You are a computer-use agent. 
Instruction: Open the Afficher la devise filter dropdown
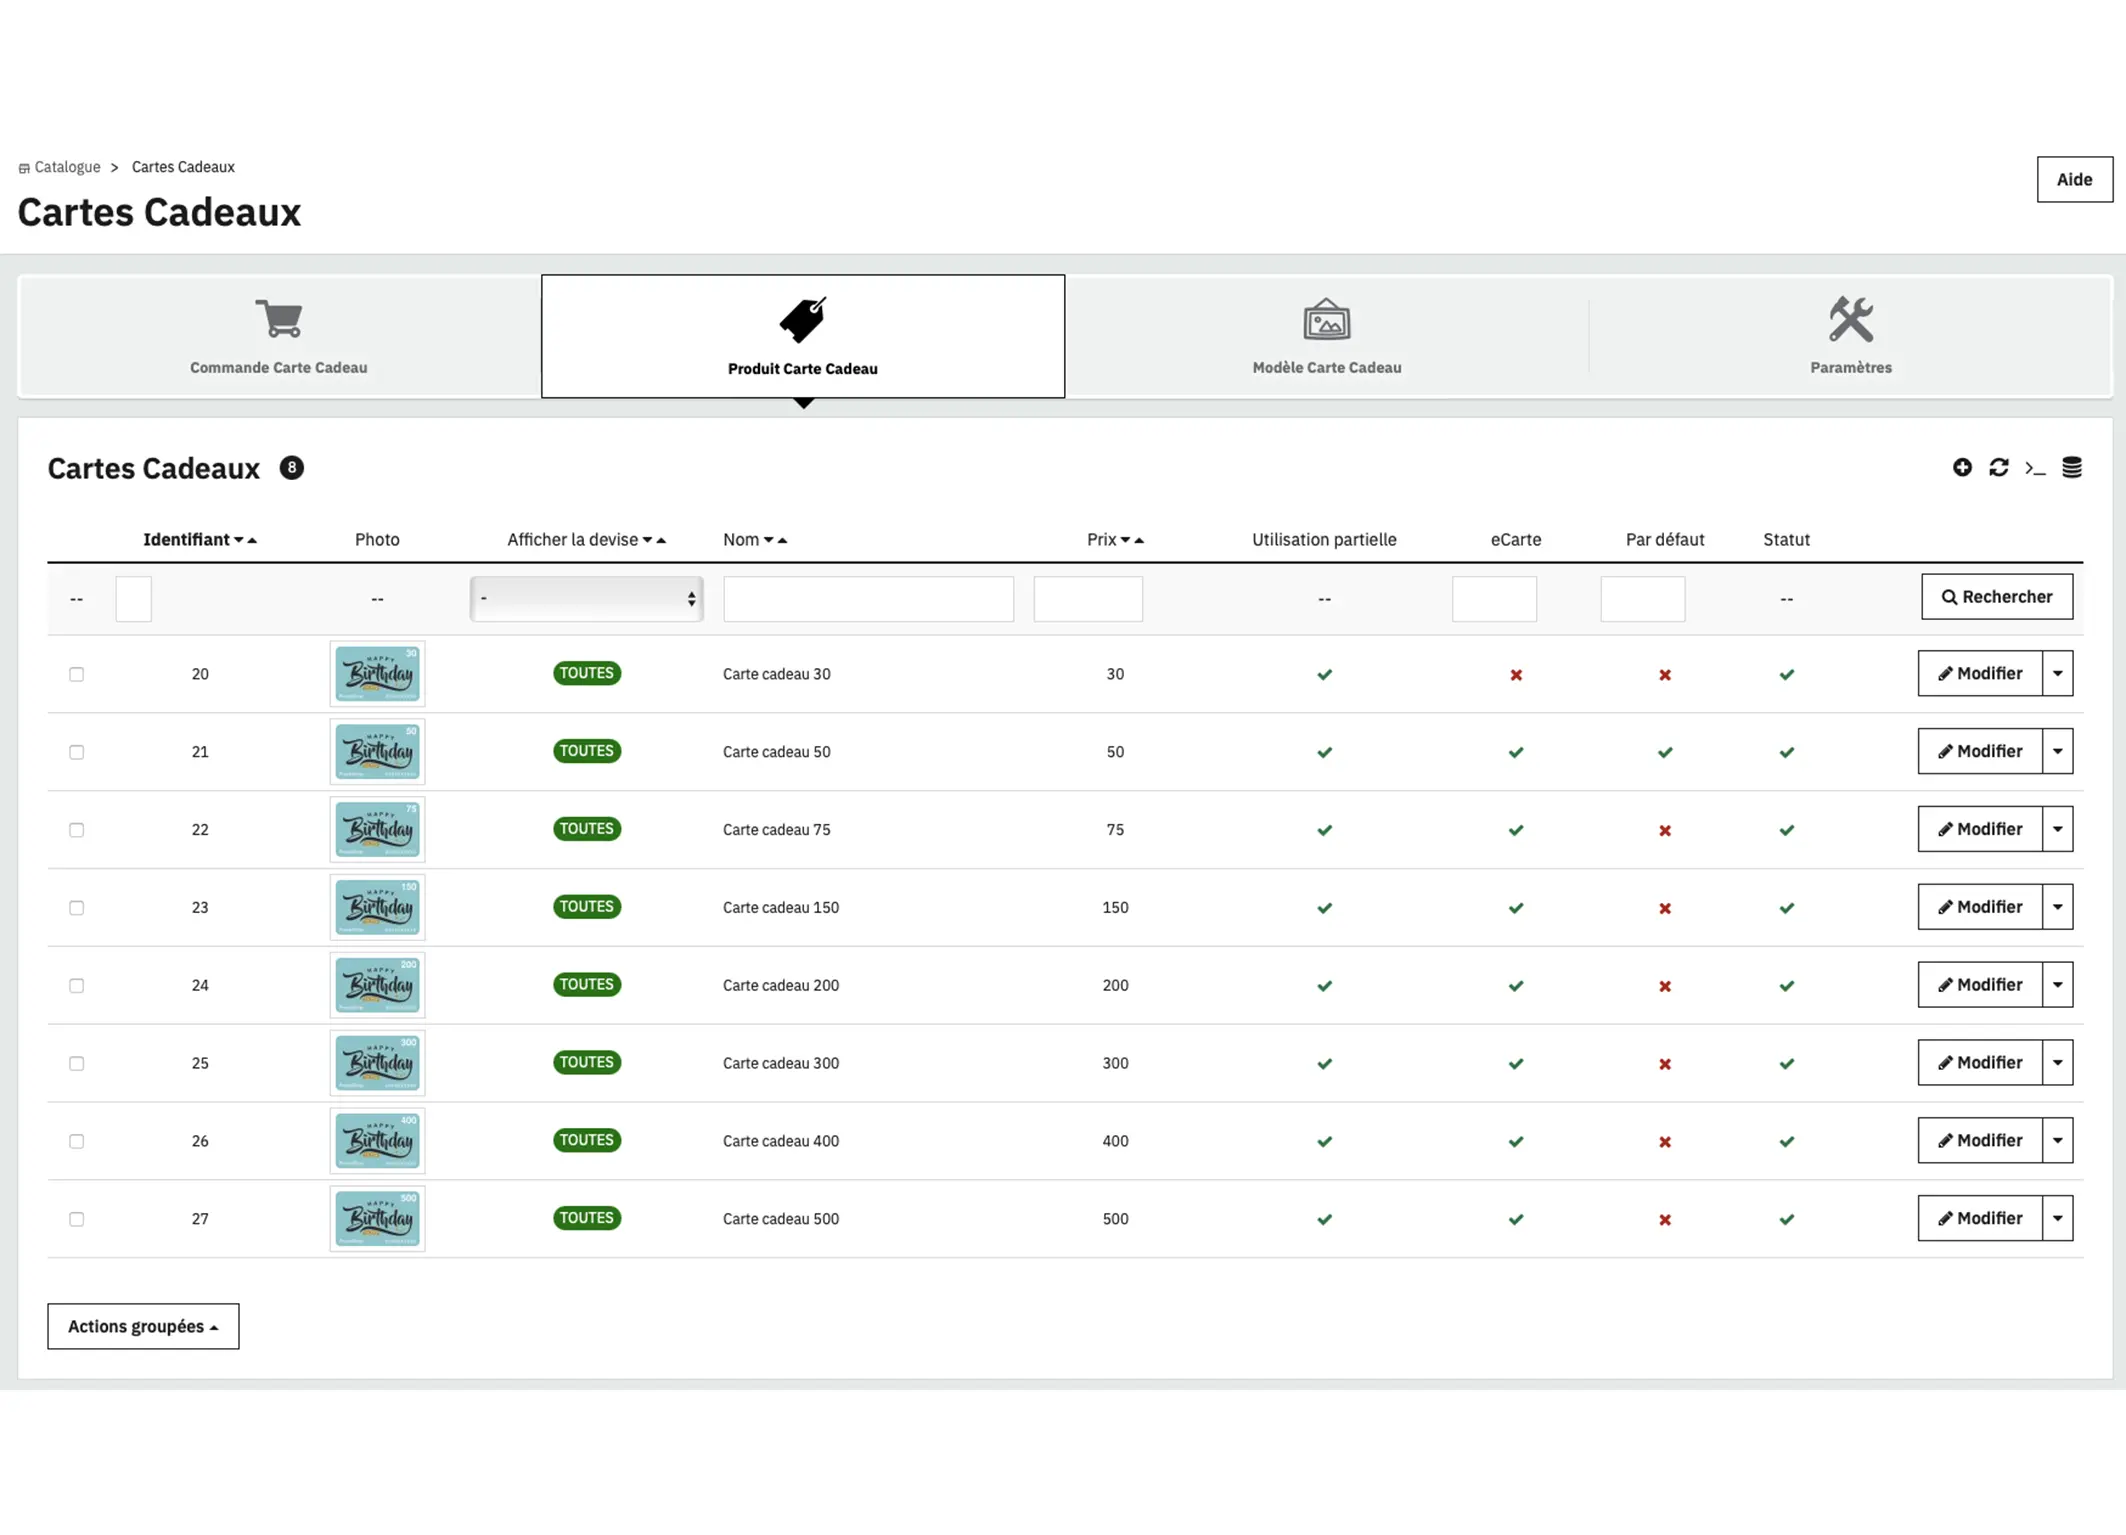point(587,598)
